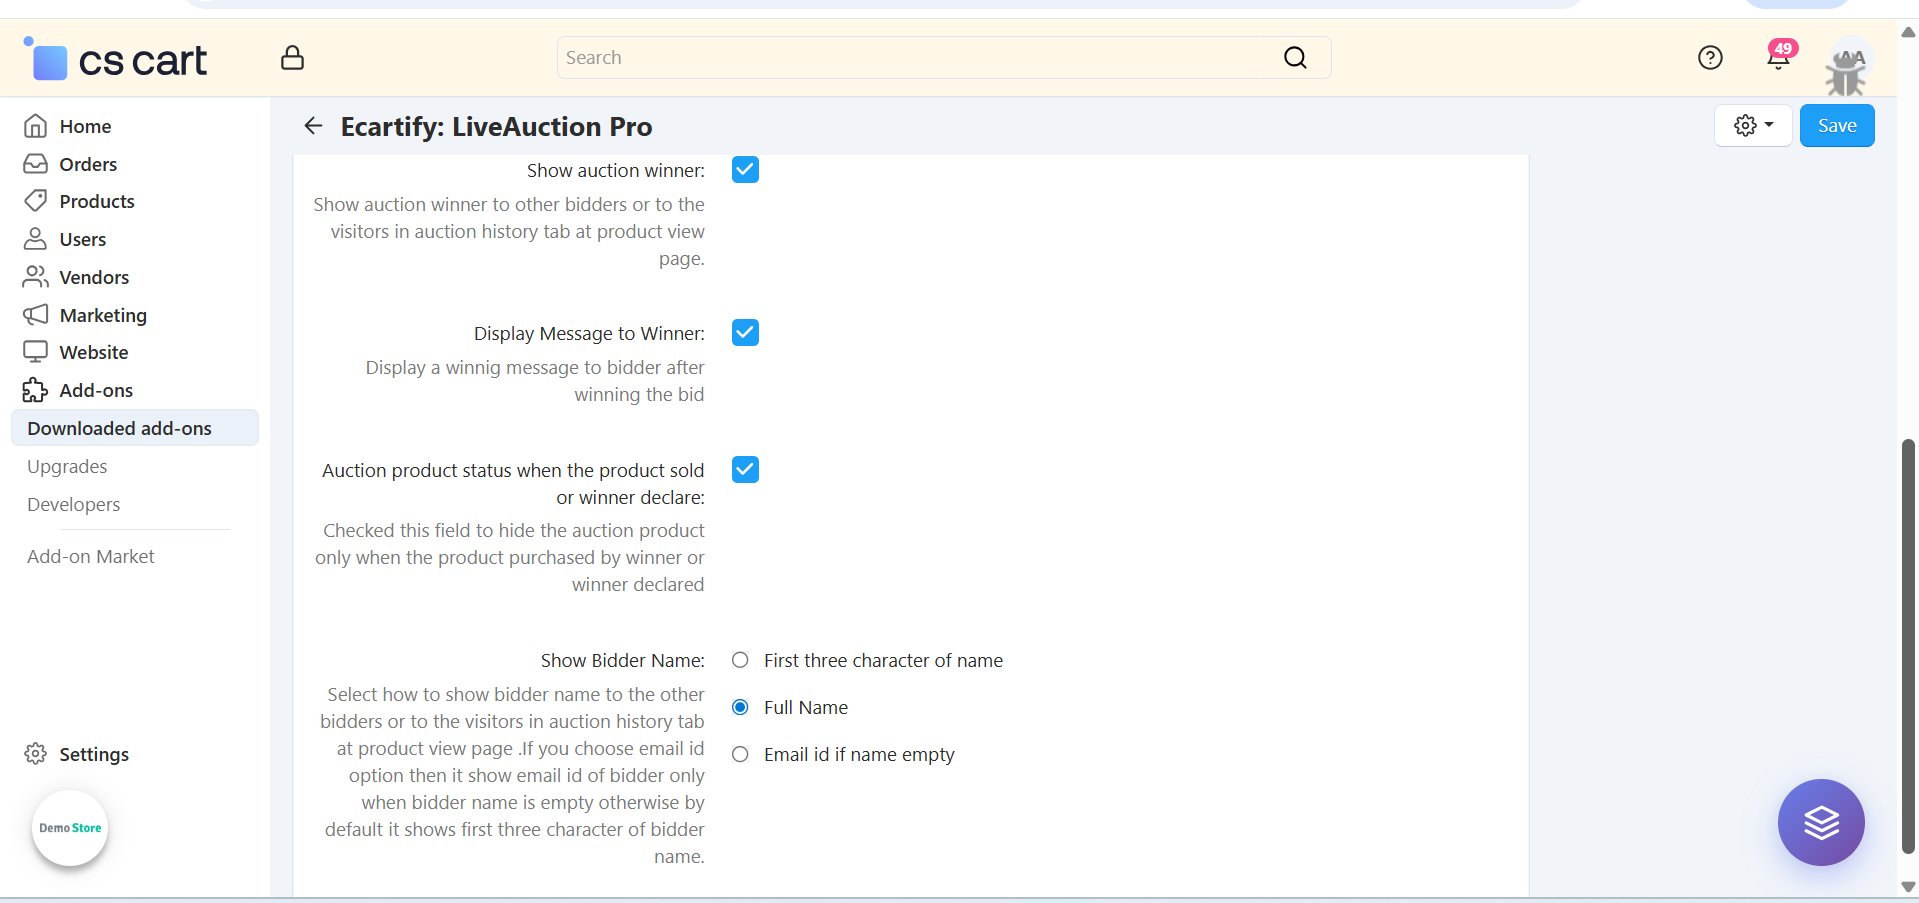Click the cs cart logo
Screen dimensions: 1919x903
click(x=116, y=60)
